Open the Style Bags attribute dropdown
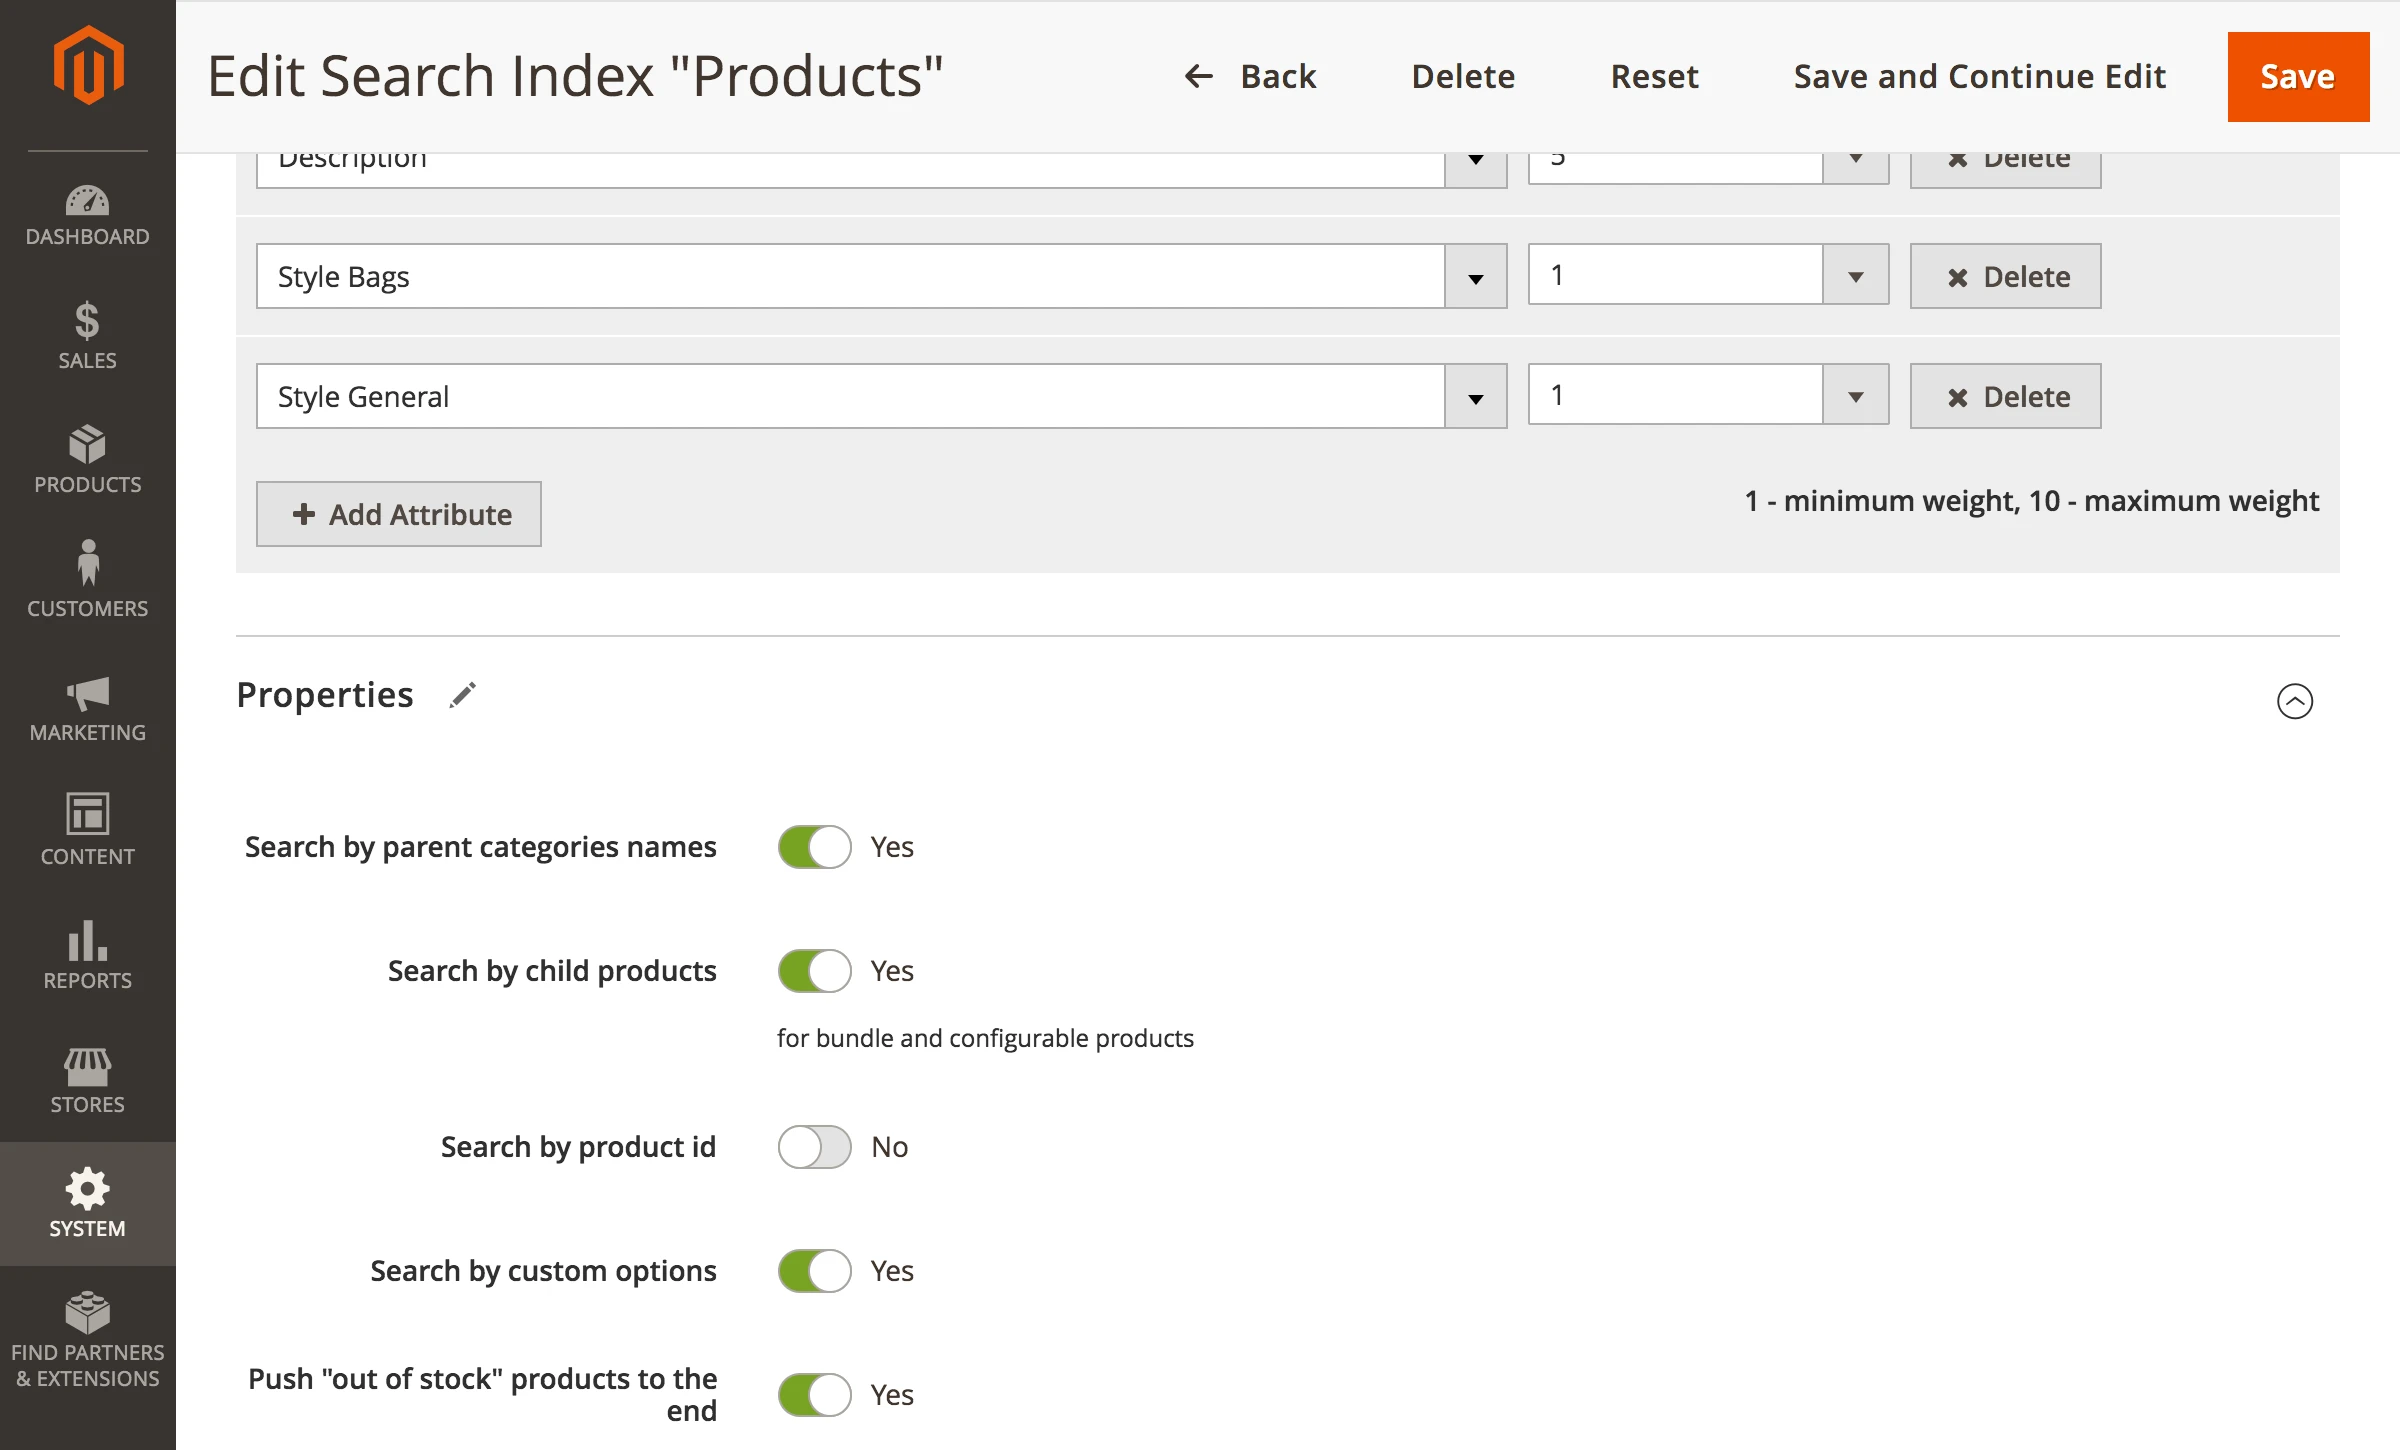Viewport: 2400px width, 1450px height. pyautogui.click(x=1475, y=277)
